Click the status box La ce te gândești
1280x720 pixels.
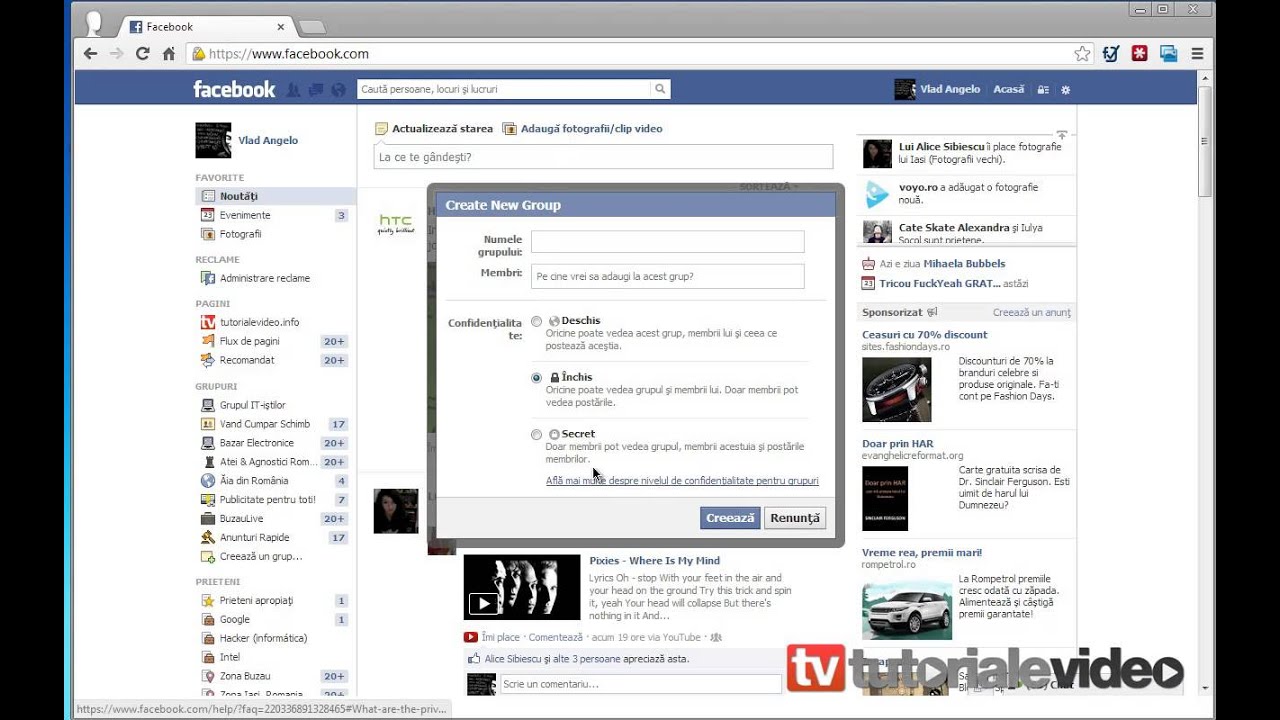[x=603, y=157]
